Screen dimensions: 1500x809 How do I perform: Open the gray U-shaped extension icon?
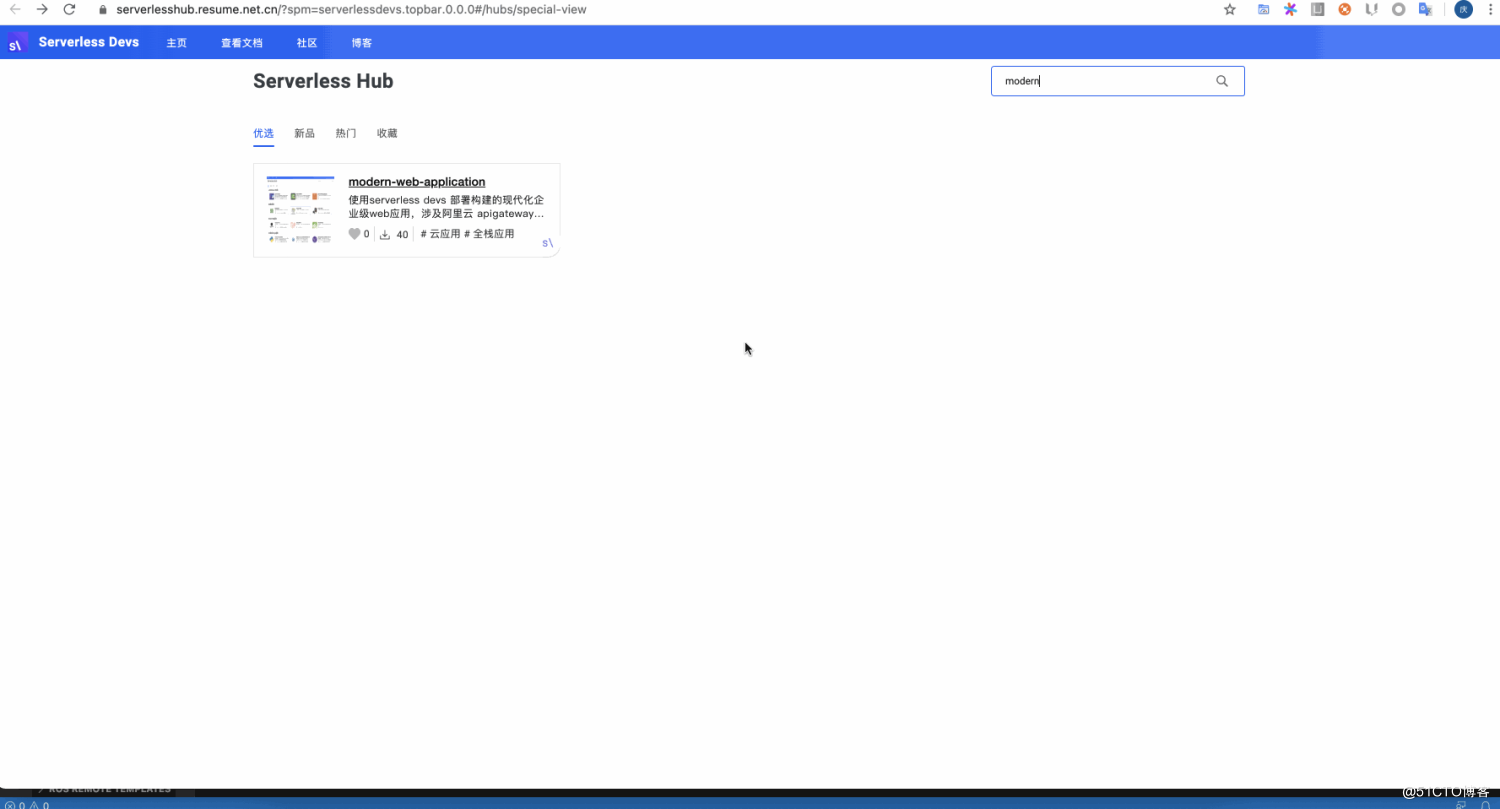coord(1372,9)
